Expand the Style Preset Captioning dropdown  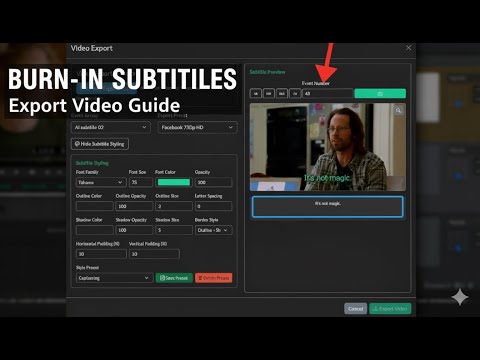[114, 278]
